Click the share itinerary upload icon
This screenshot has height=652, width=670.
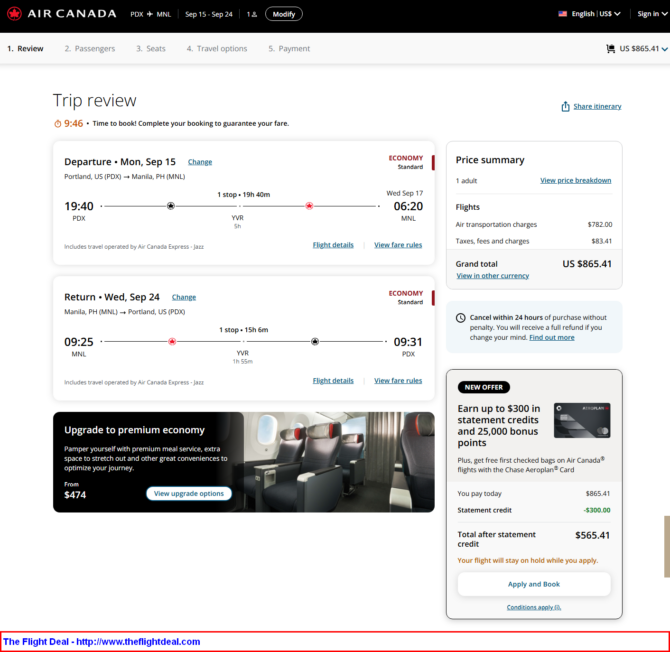pyautogui.click(x=565, y=106)
